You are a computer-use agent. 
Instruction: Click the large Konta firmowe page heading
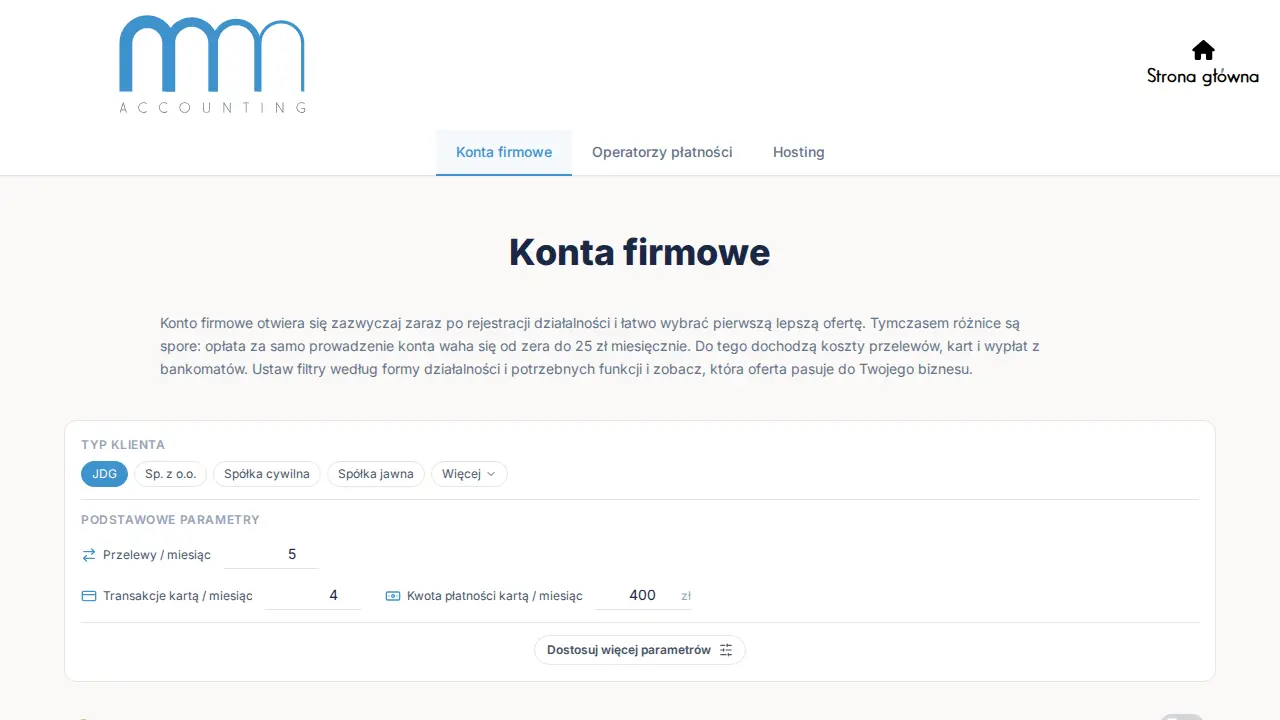click(640, 252)
